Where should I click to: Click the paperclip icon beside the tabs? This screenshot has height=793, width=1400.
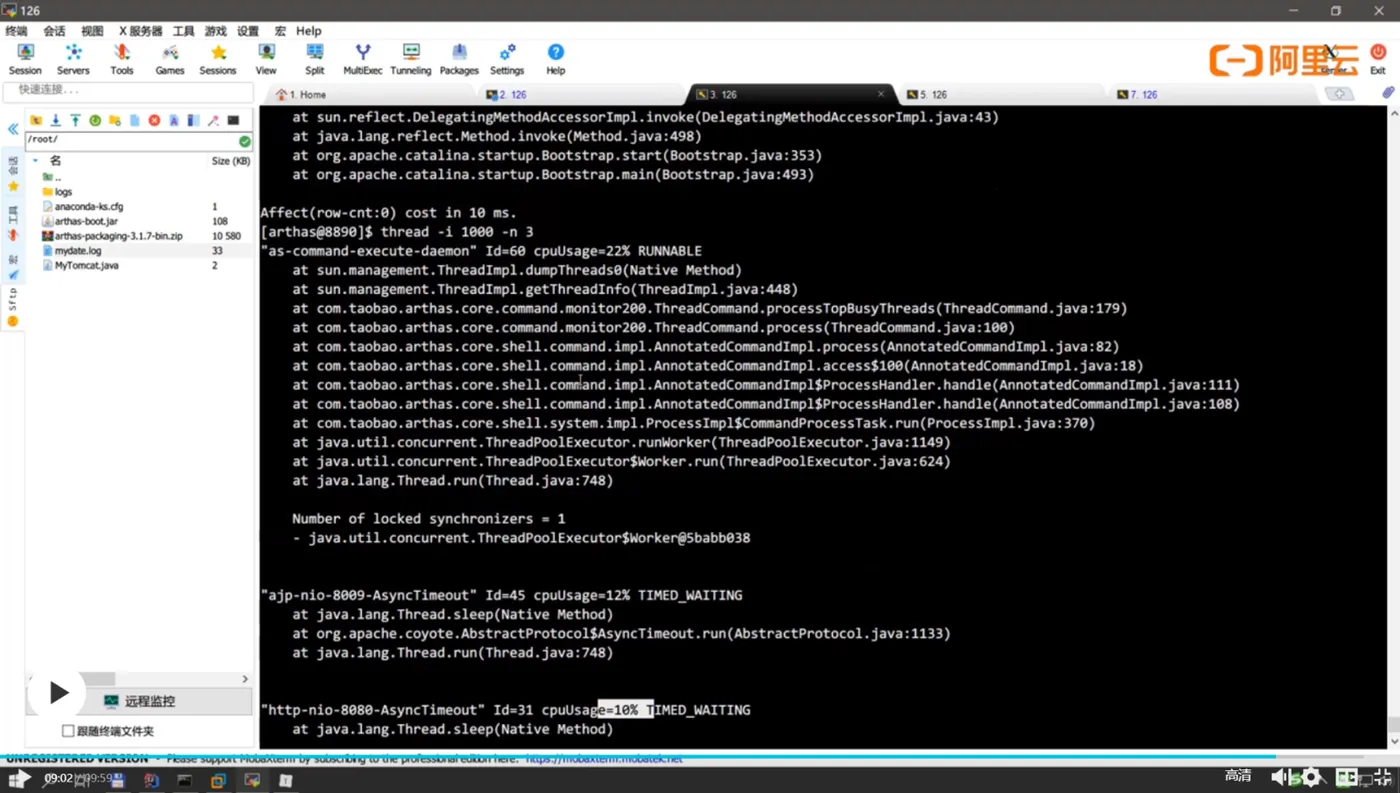[x=1388, y=93]
